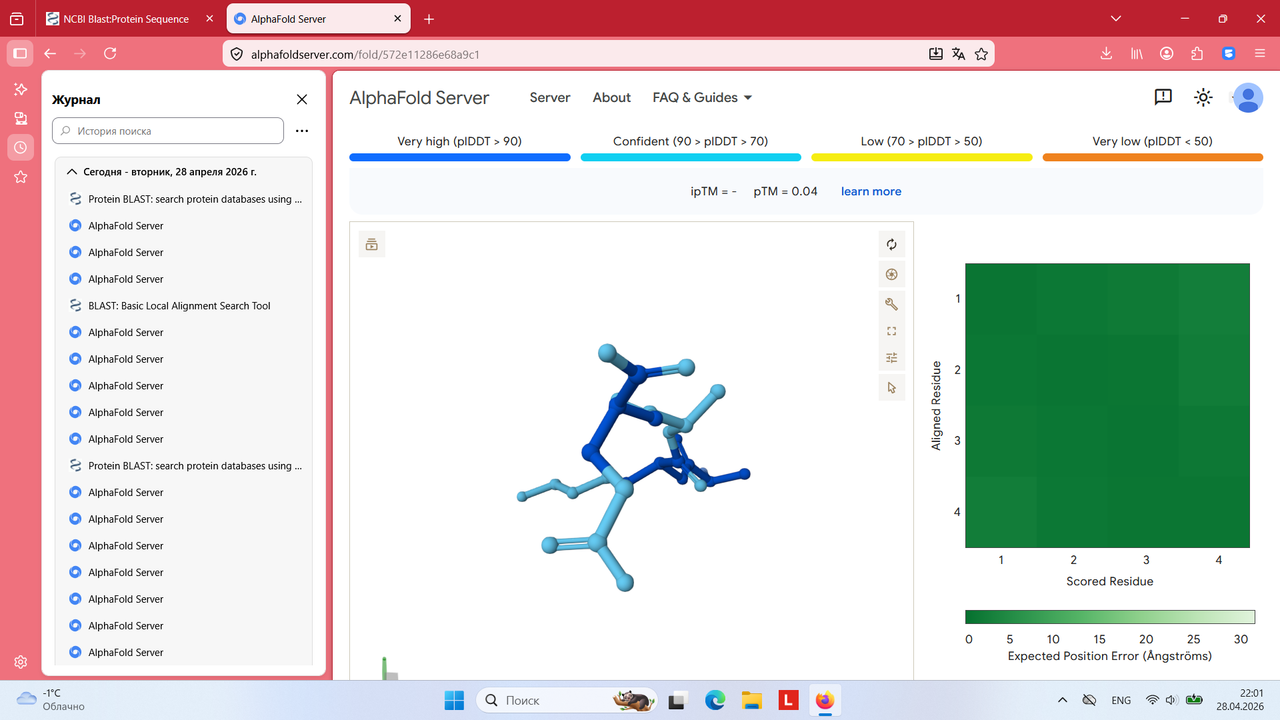
Task: Click the PAE heatmap plot
Action: [1107, 405]
